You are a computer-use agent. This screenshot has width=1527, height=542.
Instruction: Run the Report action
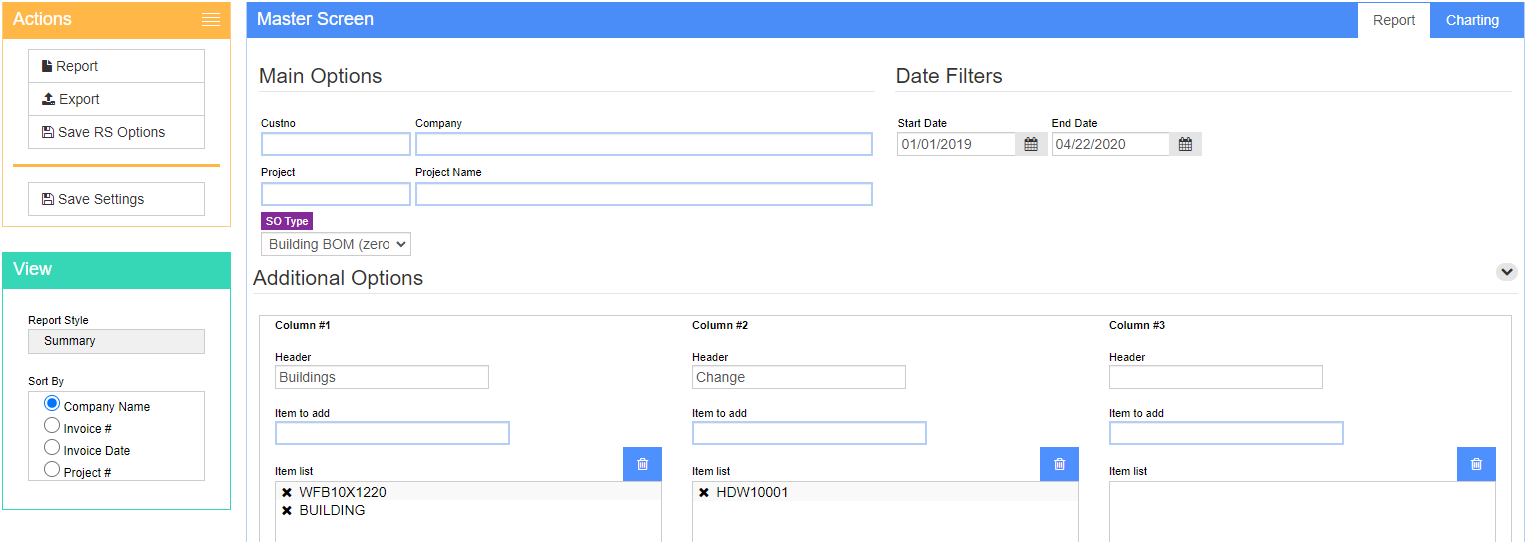116,66
